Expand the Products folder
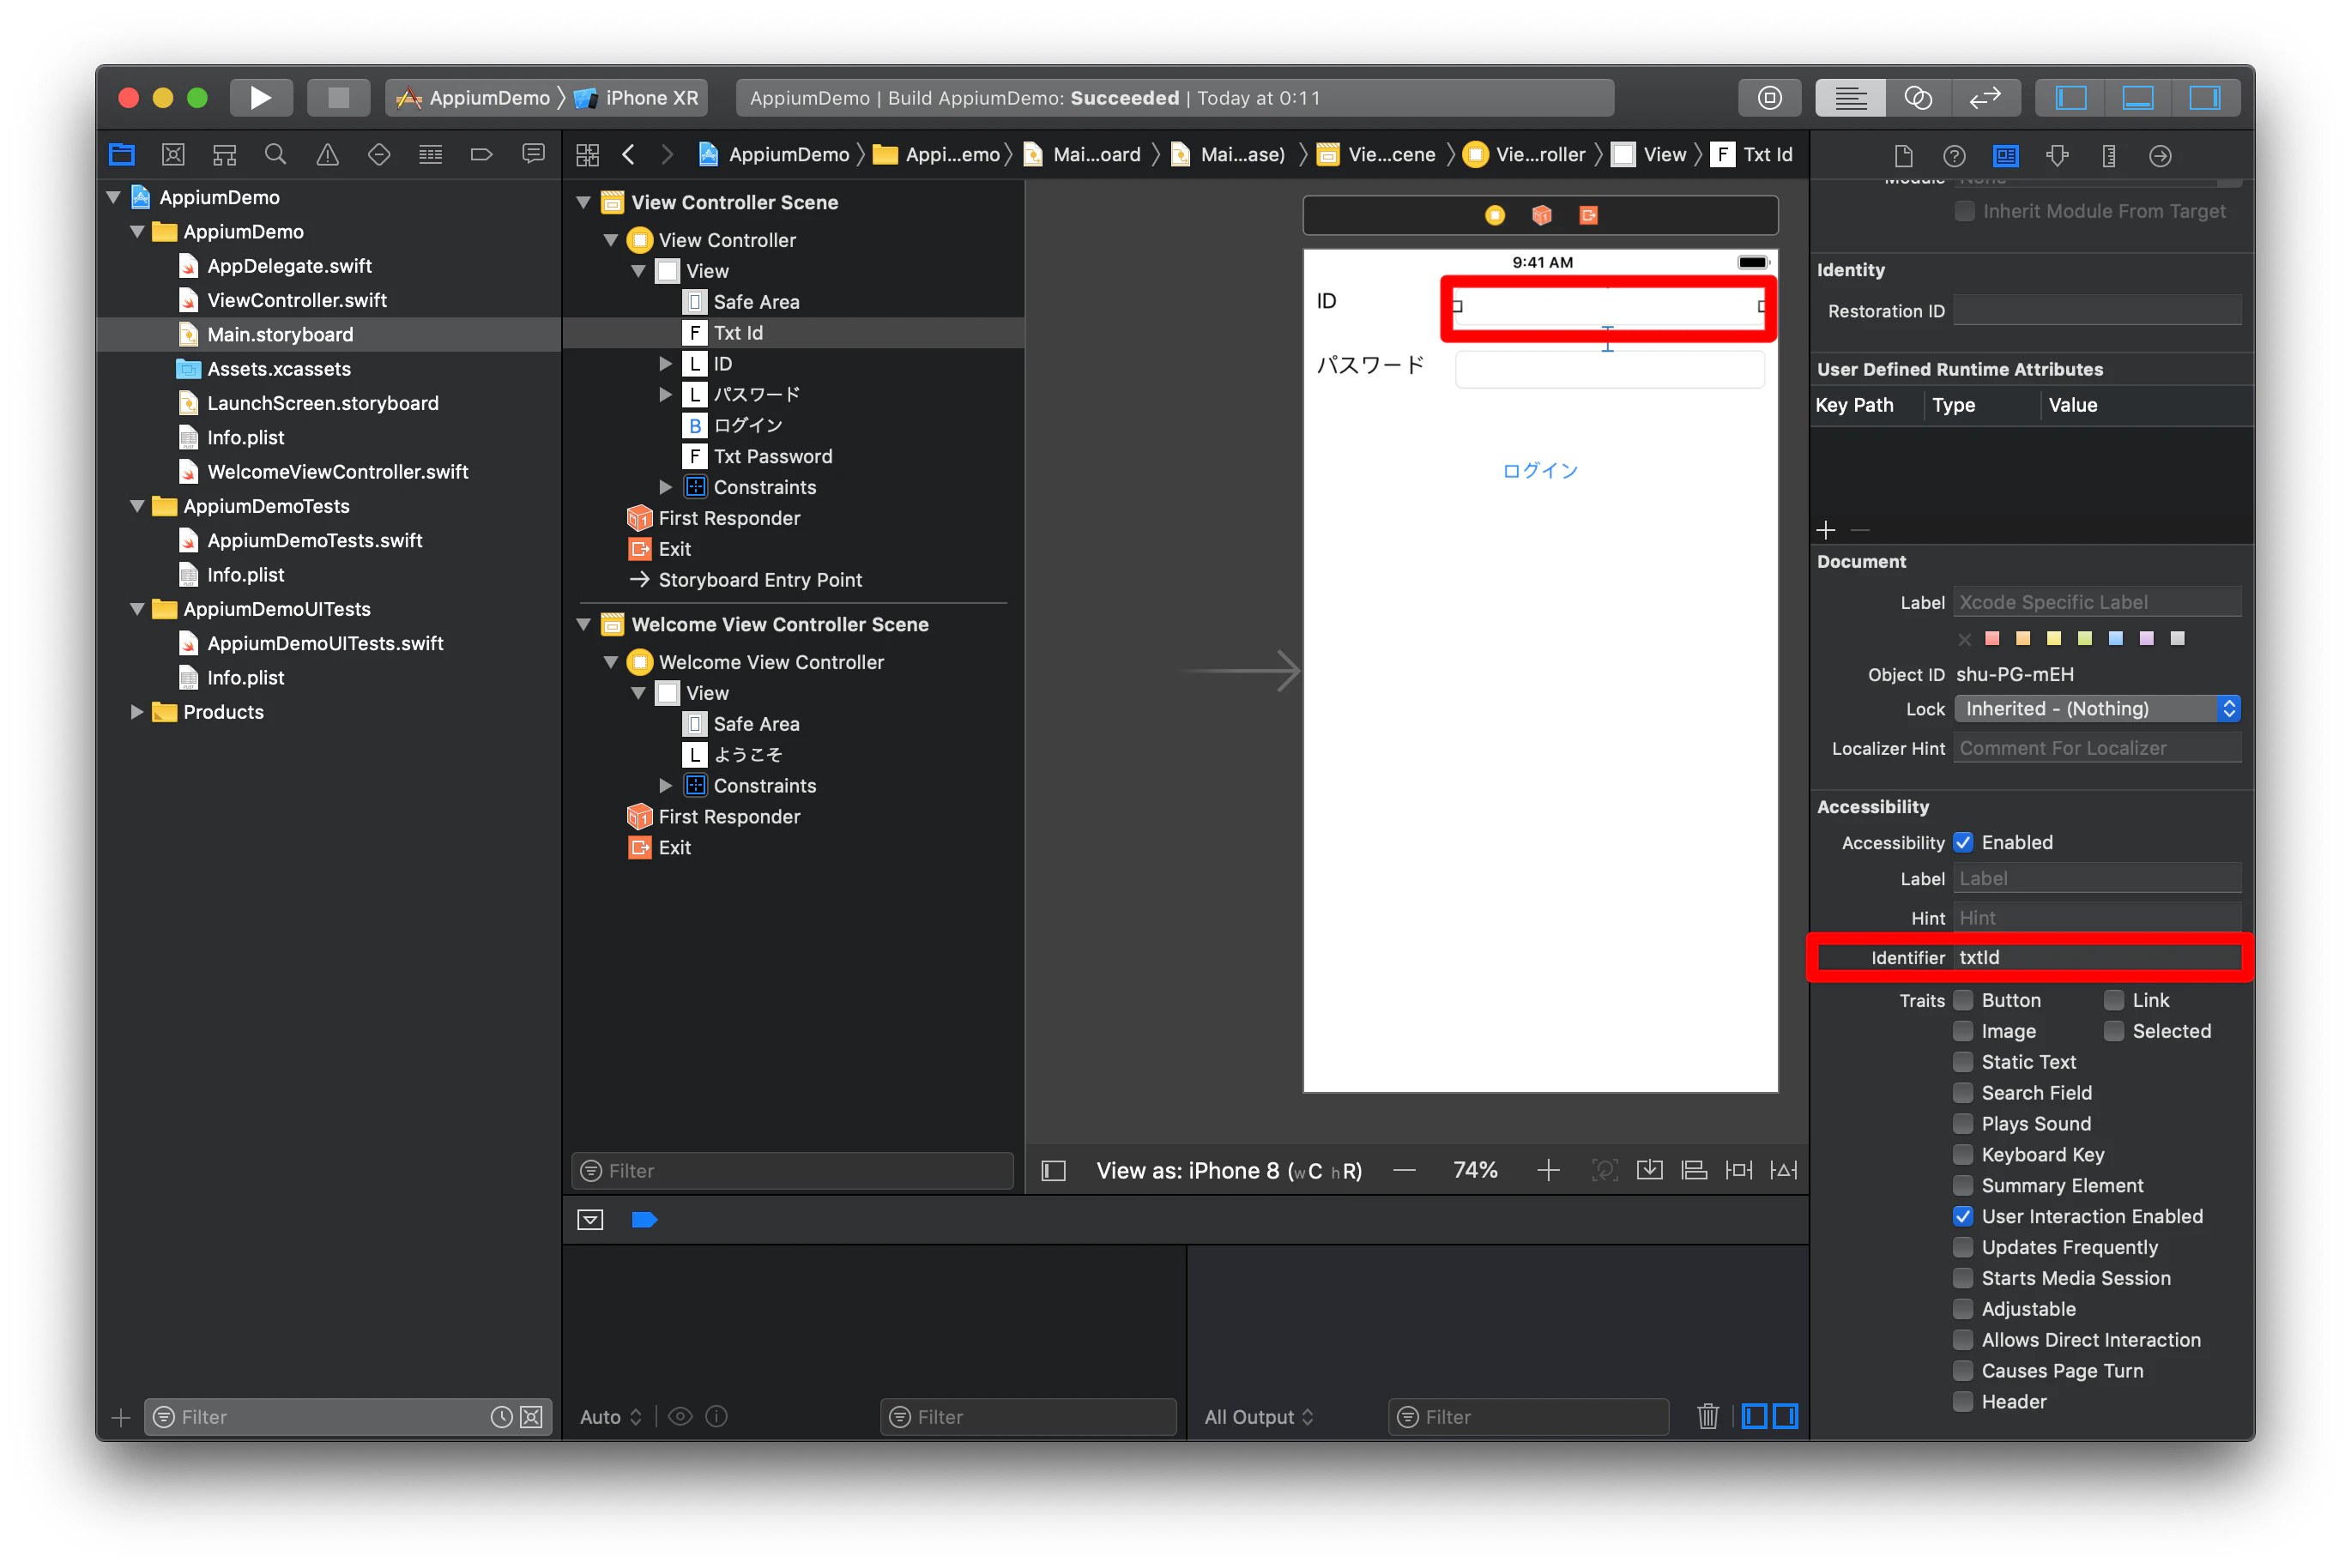Screen dimensions: 2351x1568 coord(137,712)
